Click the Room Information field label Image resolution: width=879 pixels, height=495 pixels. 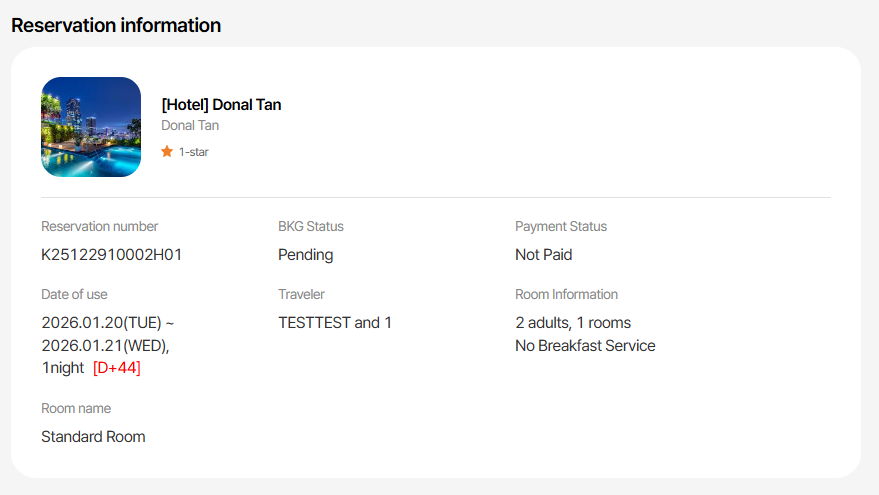[566, 295]
